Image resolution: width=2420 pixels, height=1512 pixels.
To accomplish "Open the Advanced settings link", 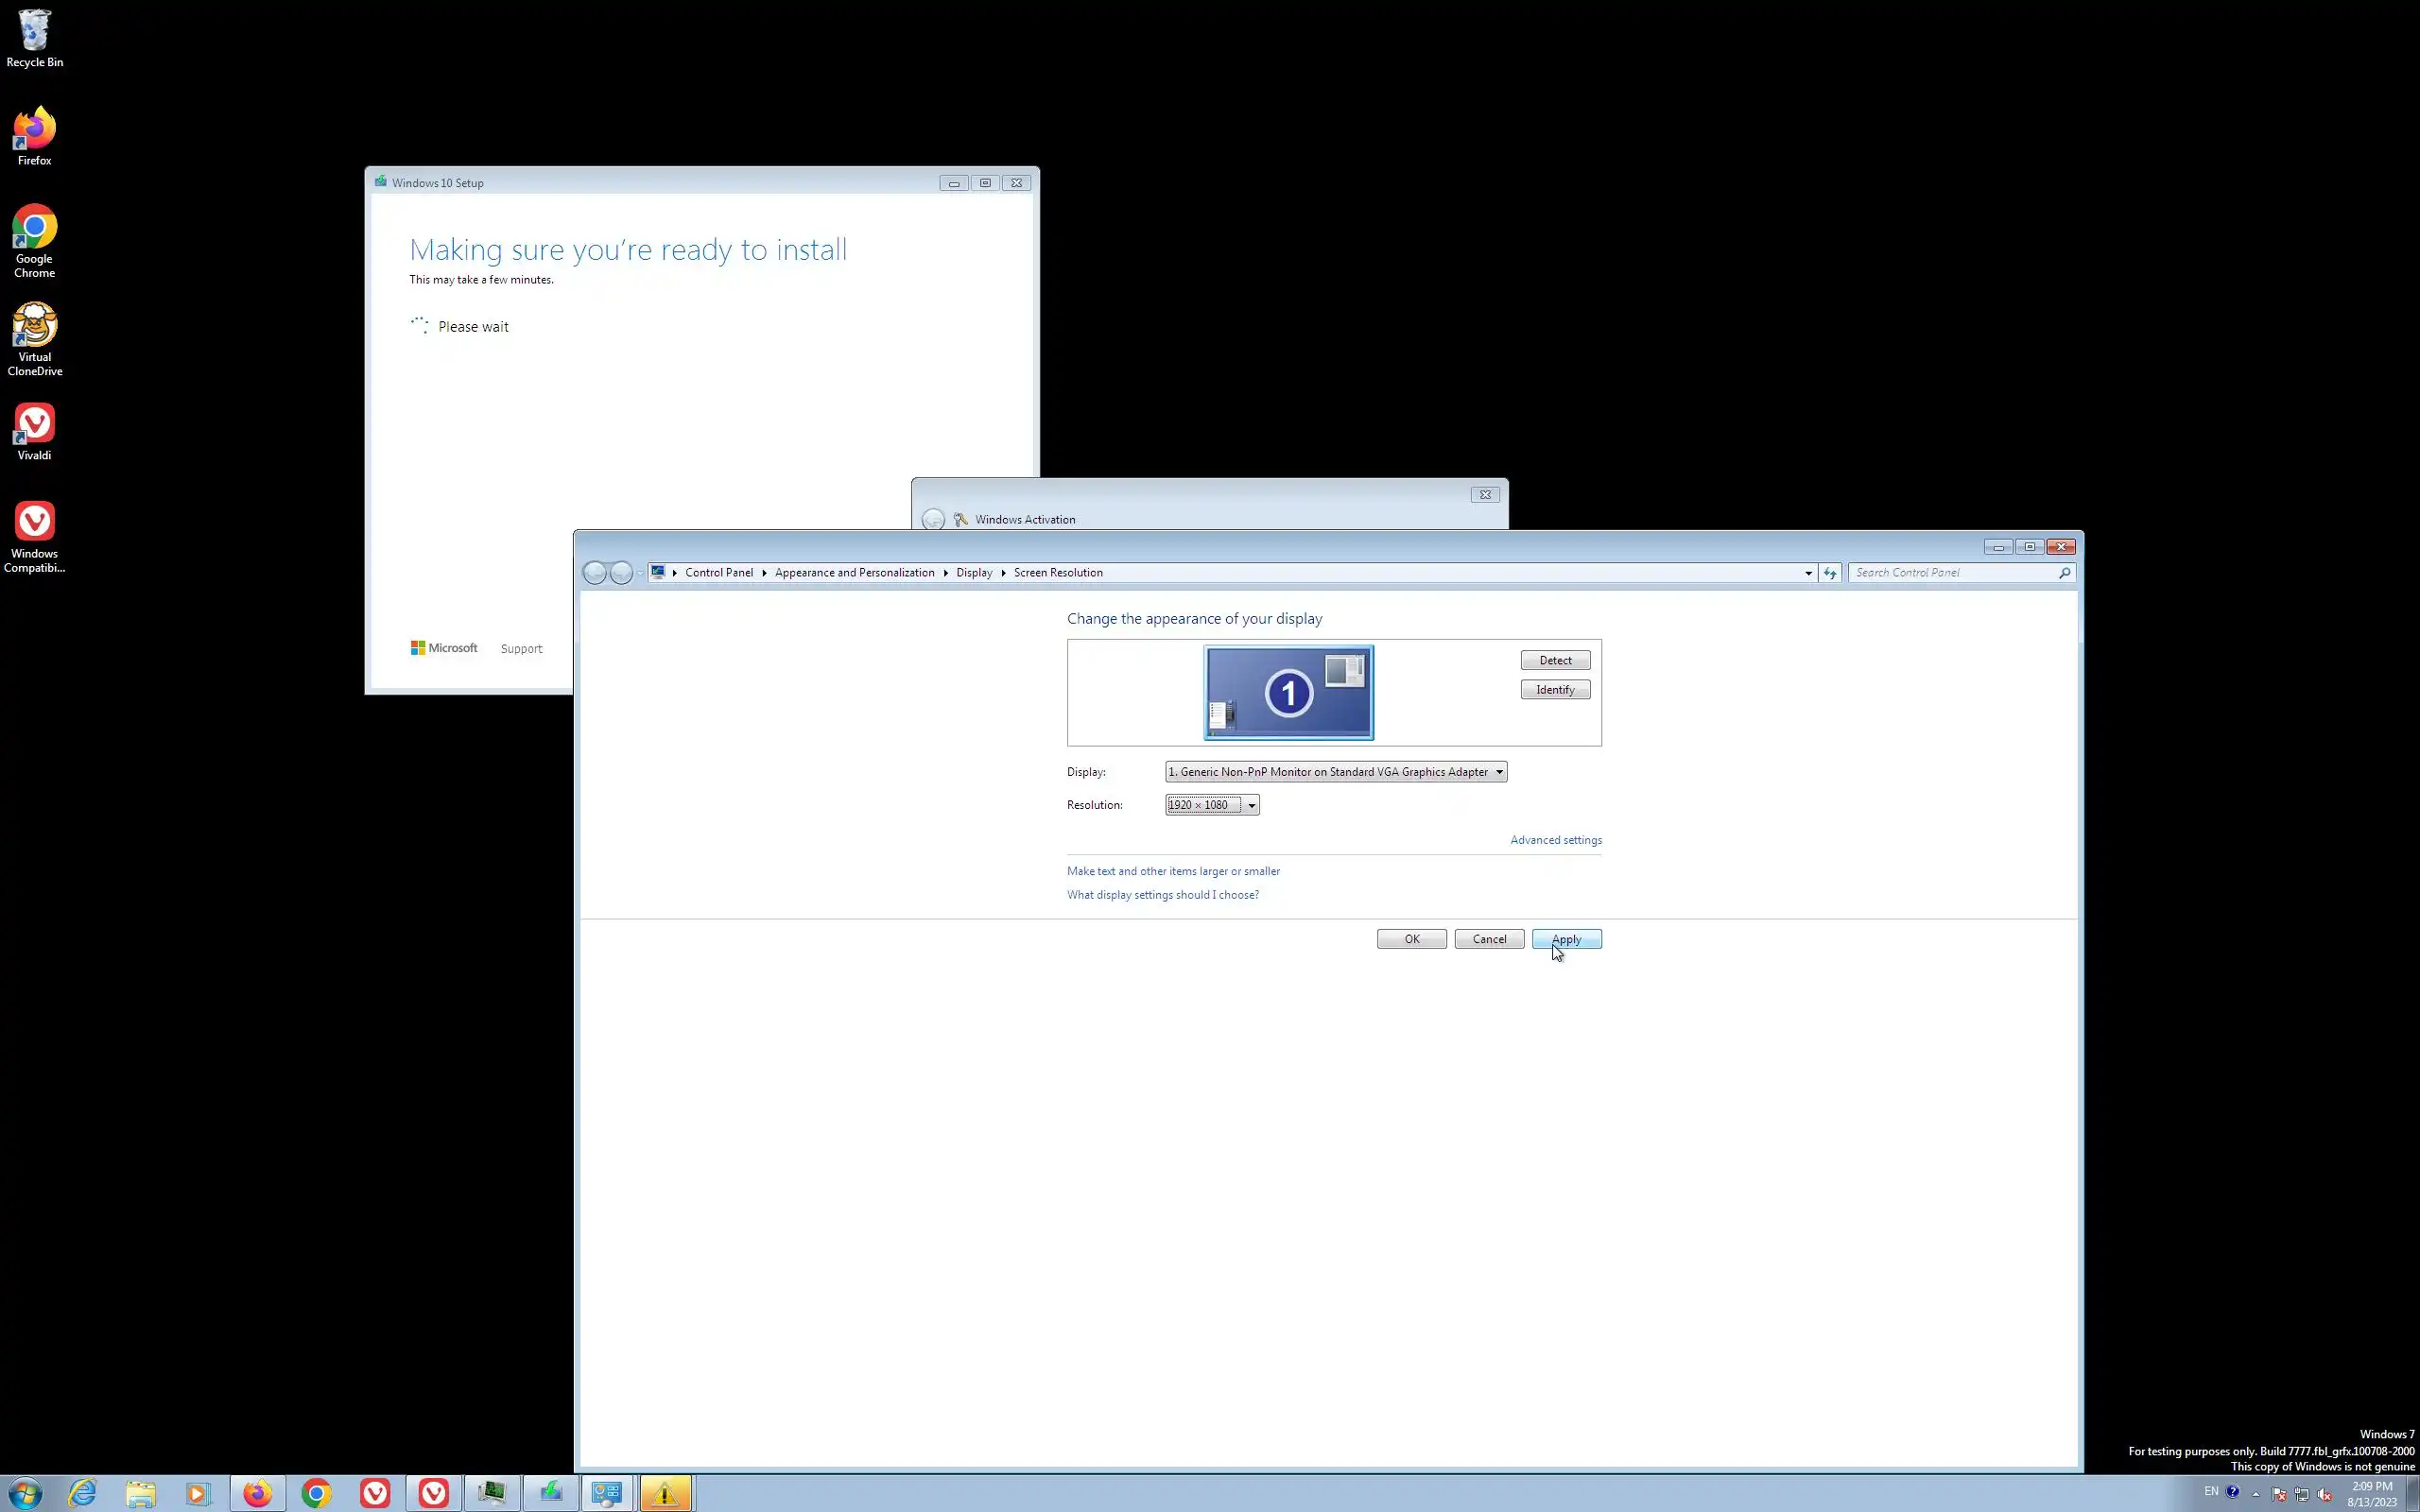I will coord(1555,840).
